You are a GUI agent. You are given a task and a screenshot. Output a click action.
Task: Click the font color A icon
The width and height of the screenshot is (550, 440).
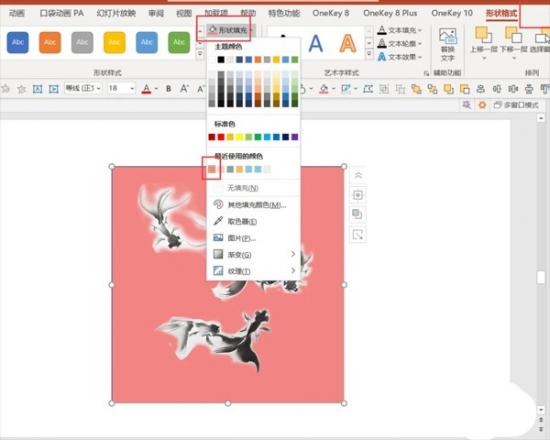click(146, 89)
